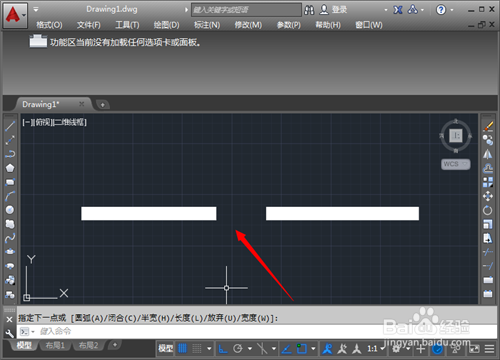The image size is (500, 360).
Task: Select the Rotate tool
Action: (x=488, y=210)
